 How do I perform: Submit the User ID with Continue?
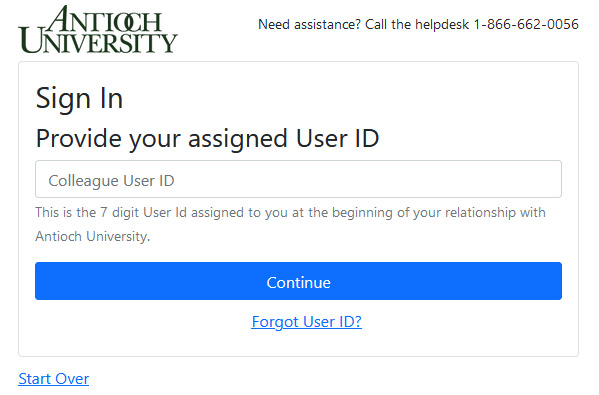[x=298, y=281]
